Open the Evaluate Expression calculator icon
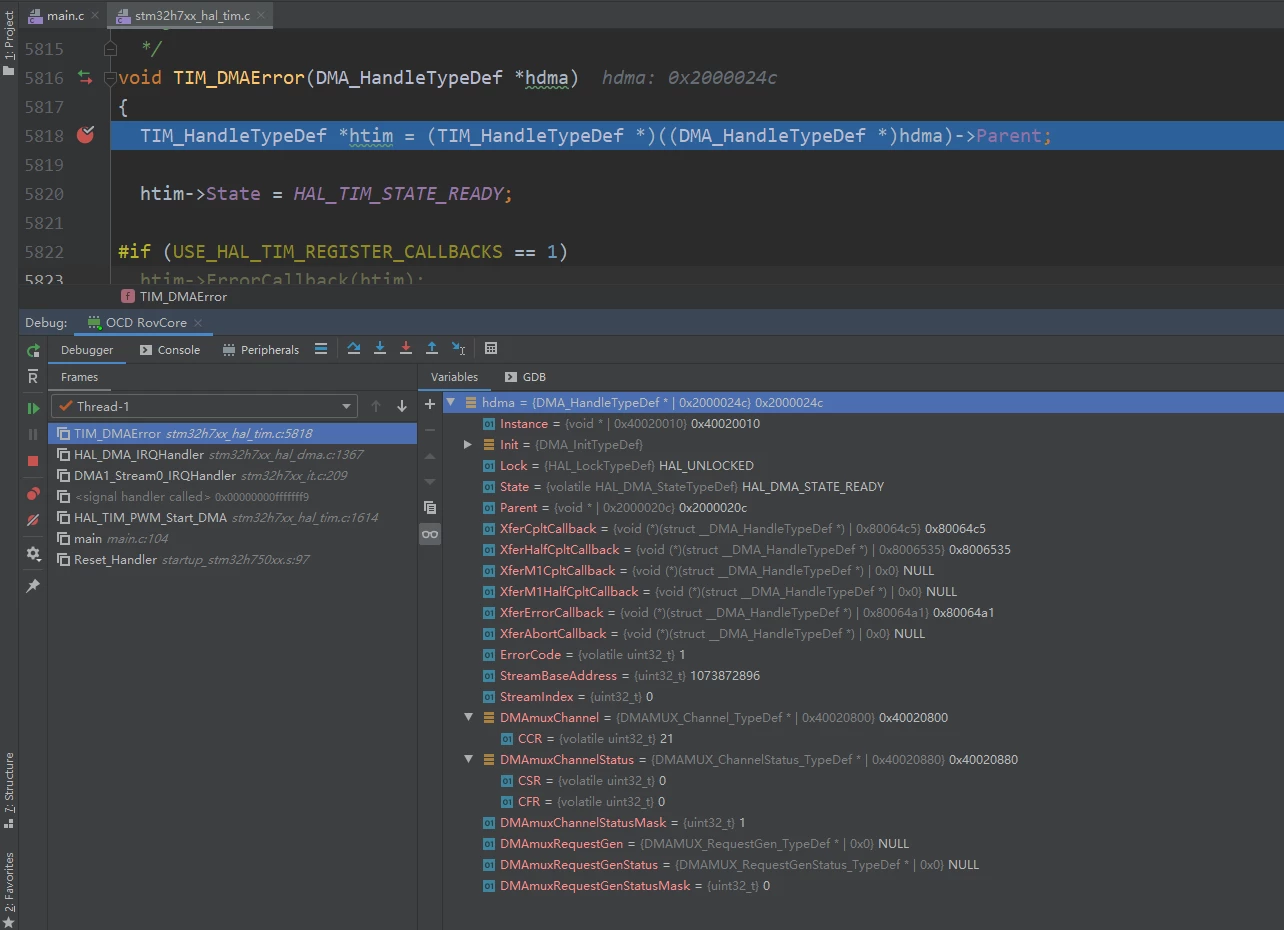 (x=491, y=349)
